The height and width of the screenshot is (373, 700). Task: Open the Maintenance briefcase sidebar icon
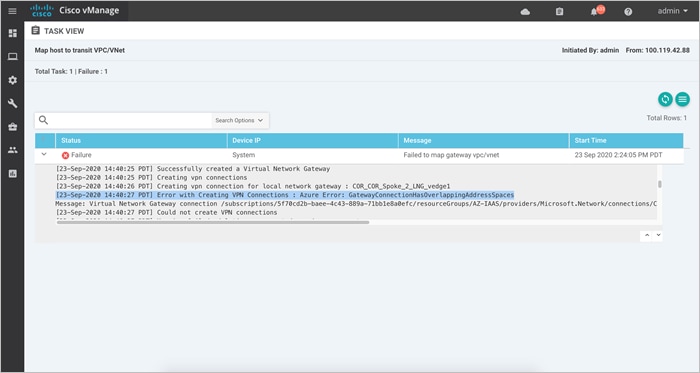(x=12, y=127)
